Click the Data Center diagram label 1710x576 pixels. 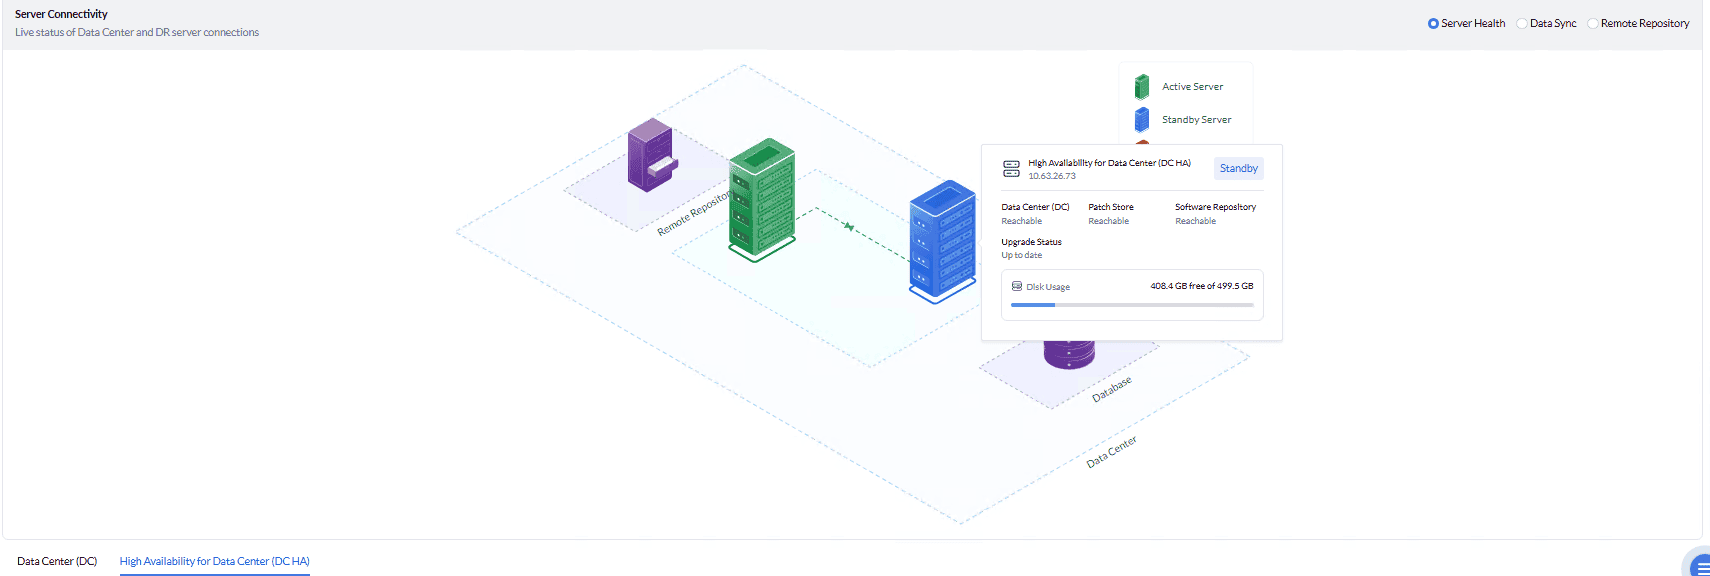tap(1112, 452)
